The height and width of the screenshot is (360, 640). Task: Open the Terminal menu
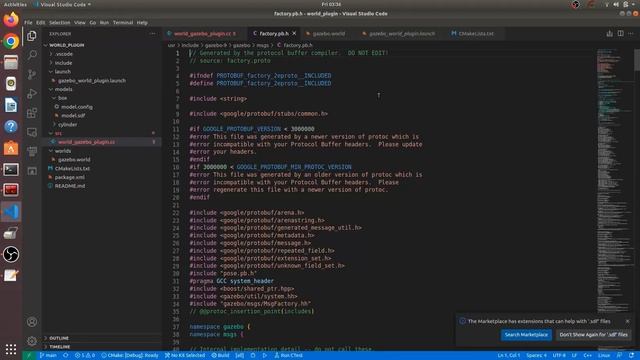pos(123,22)
